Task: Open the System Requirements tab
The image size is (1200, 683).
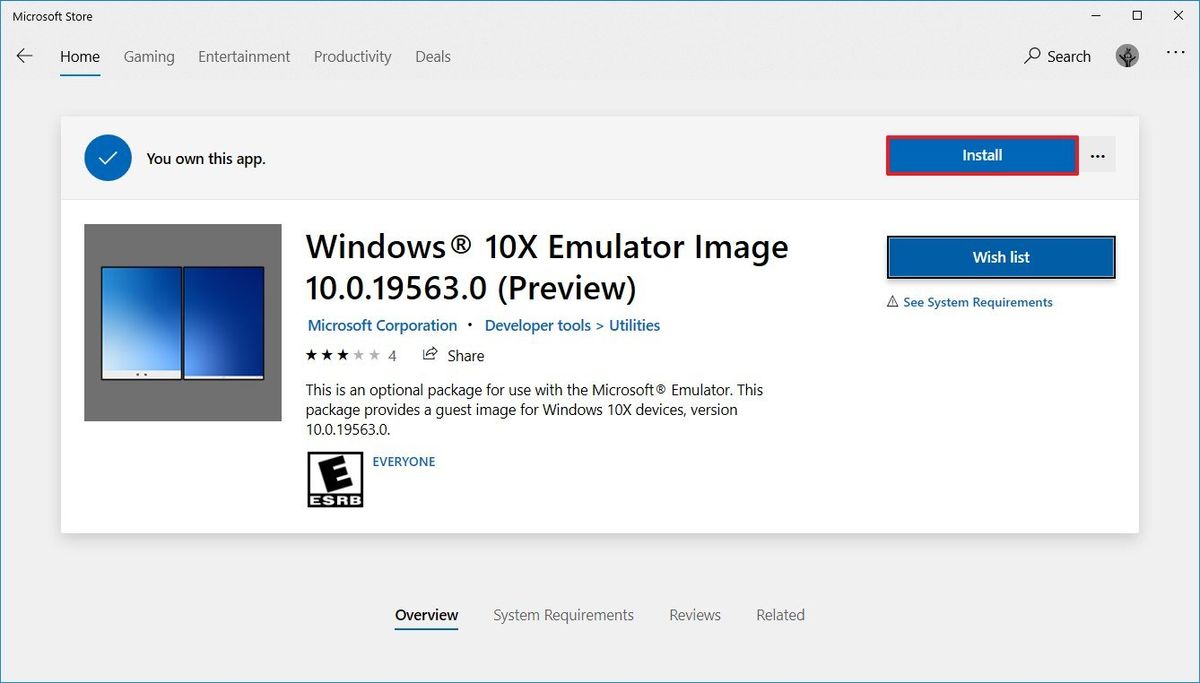Action: click(563, 614)
